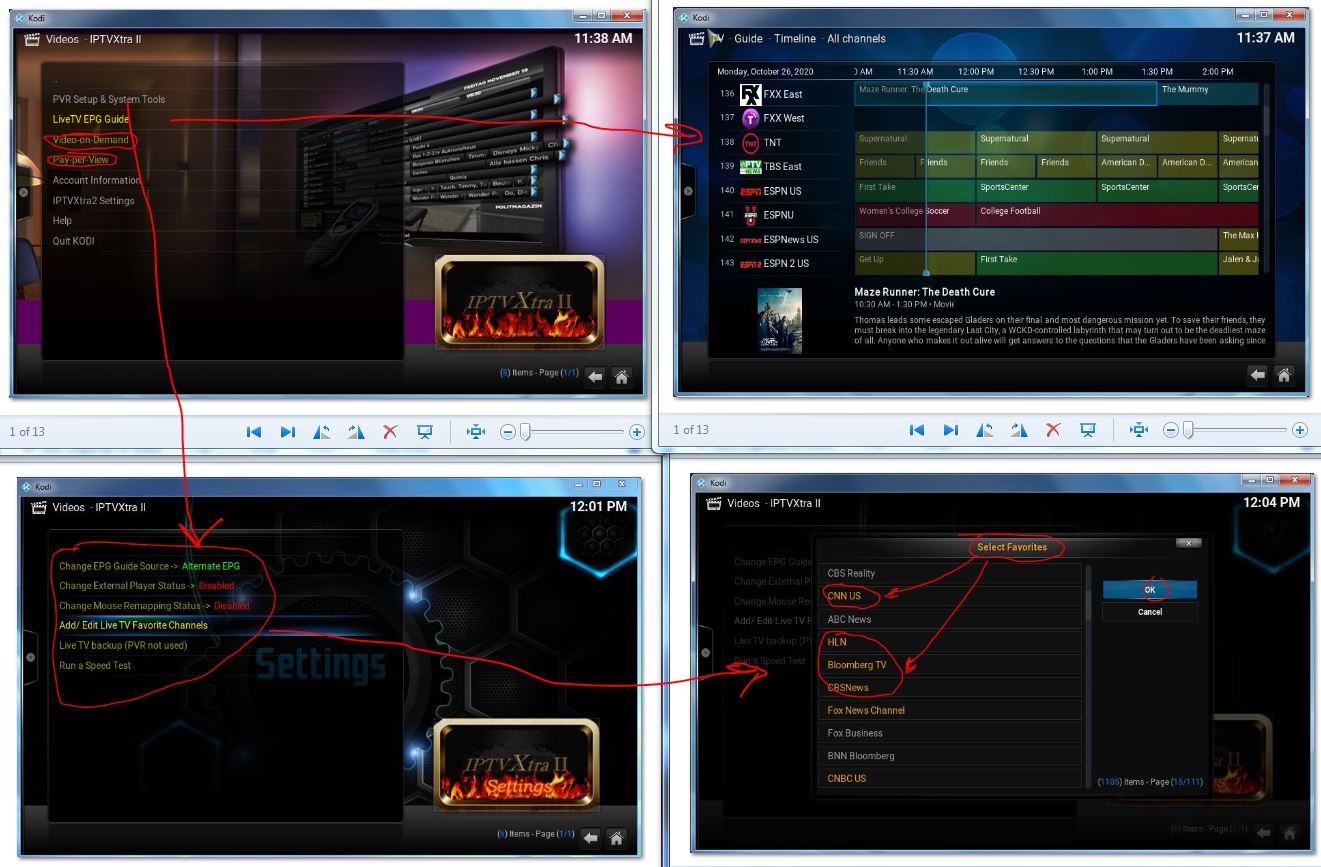1321x867 pixels.
Task: Expand side menu arrow in IPTVXtra main menu window
Action: 22,192
